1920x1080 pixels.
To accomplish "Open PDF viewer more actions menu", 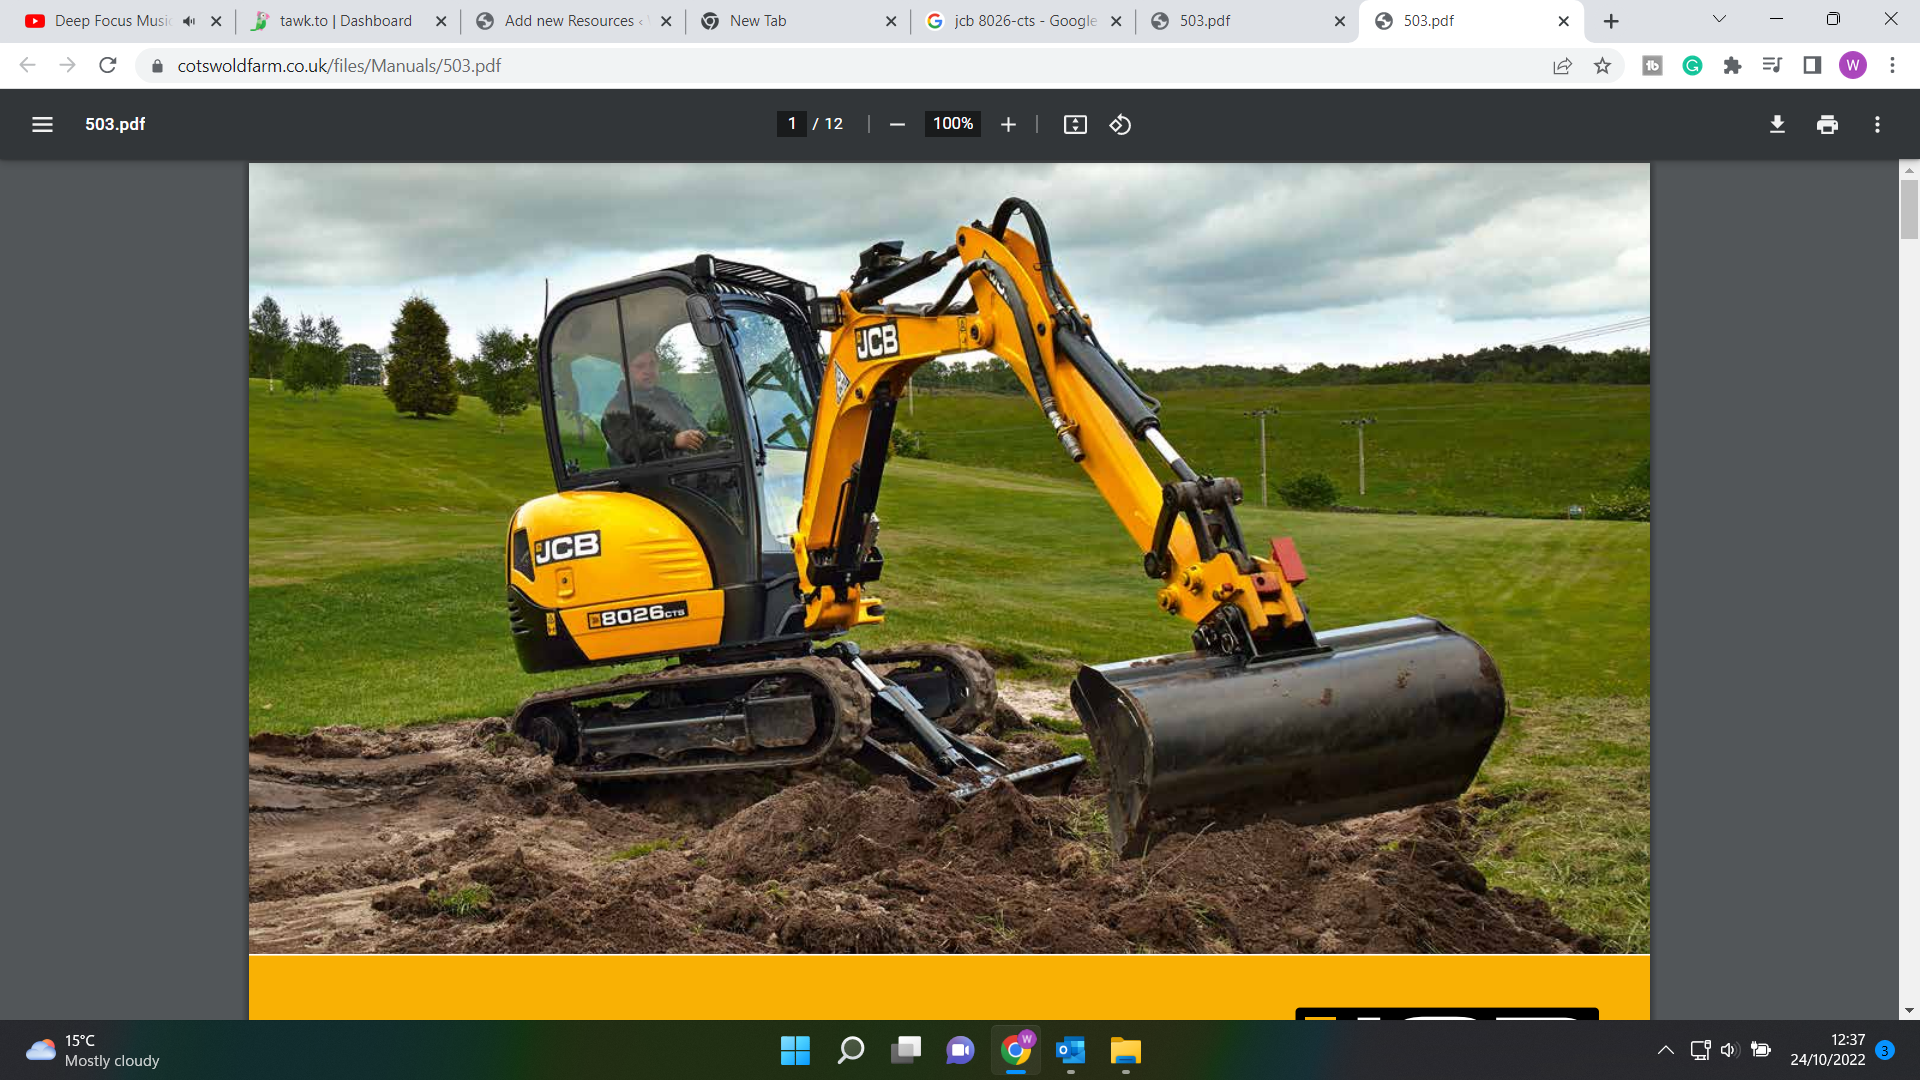I will click(1877, 124).
